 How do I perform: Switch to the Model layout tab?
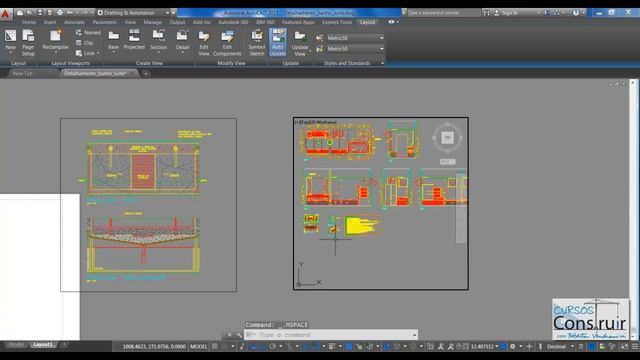[16, 345]
